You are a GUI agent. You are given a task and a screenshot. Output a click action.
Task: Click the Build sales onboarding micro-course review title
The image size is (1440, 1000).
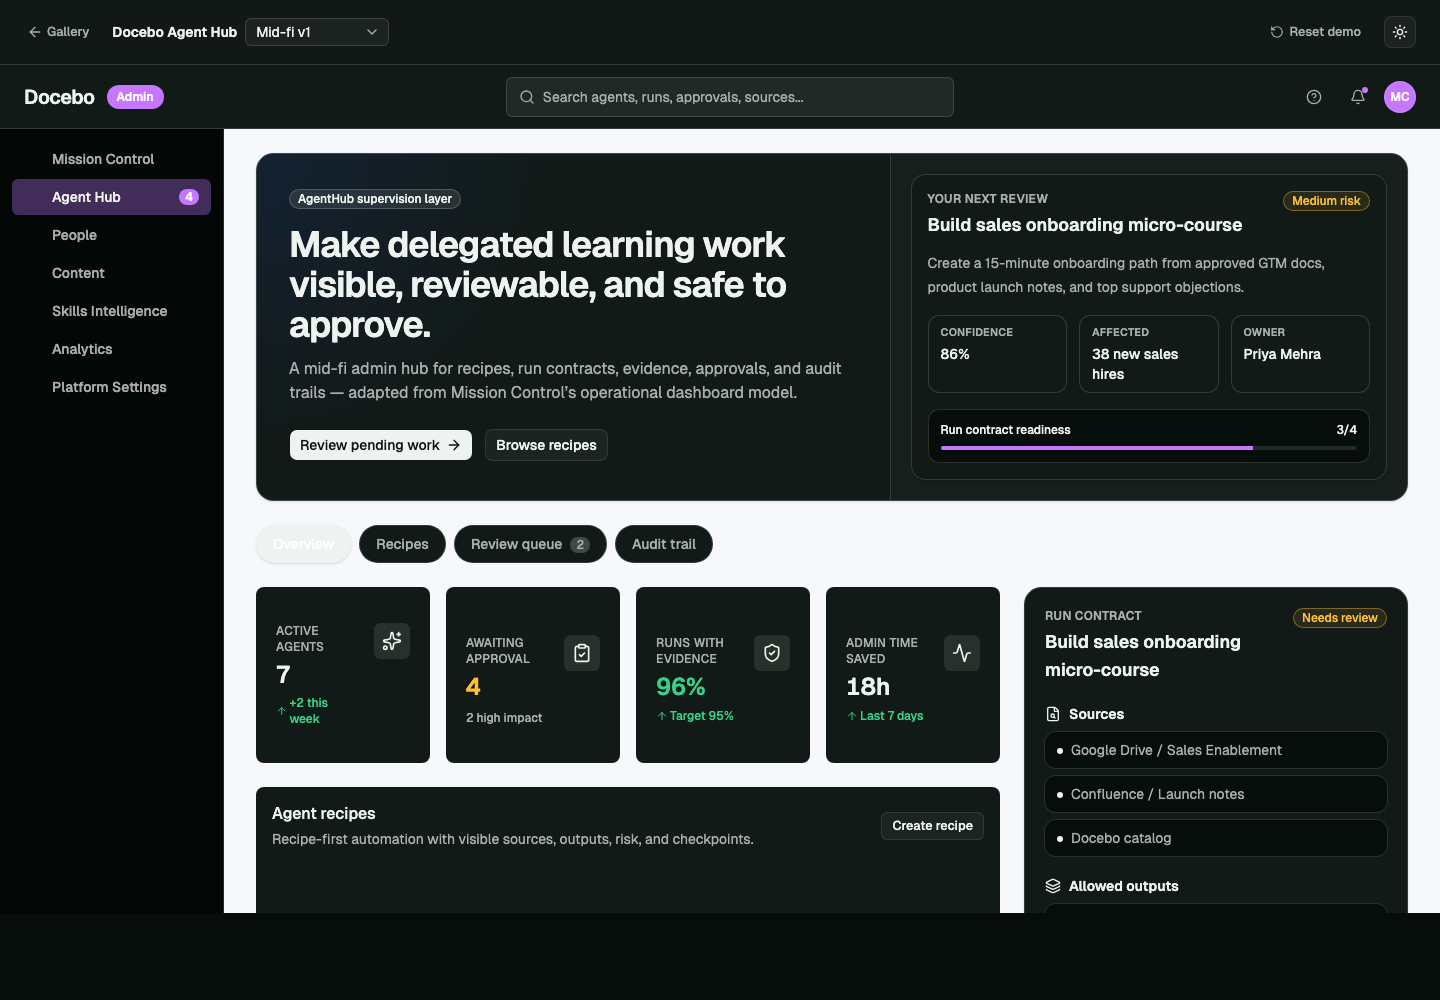(1085, 225)
